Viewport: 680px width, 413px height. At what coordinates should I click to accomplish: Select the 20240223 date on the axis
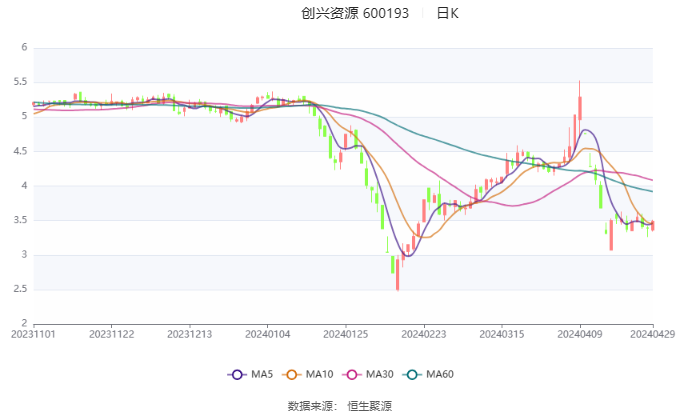tap(424, 334)
